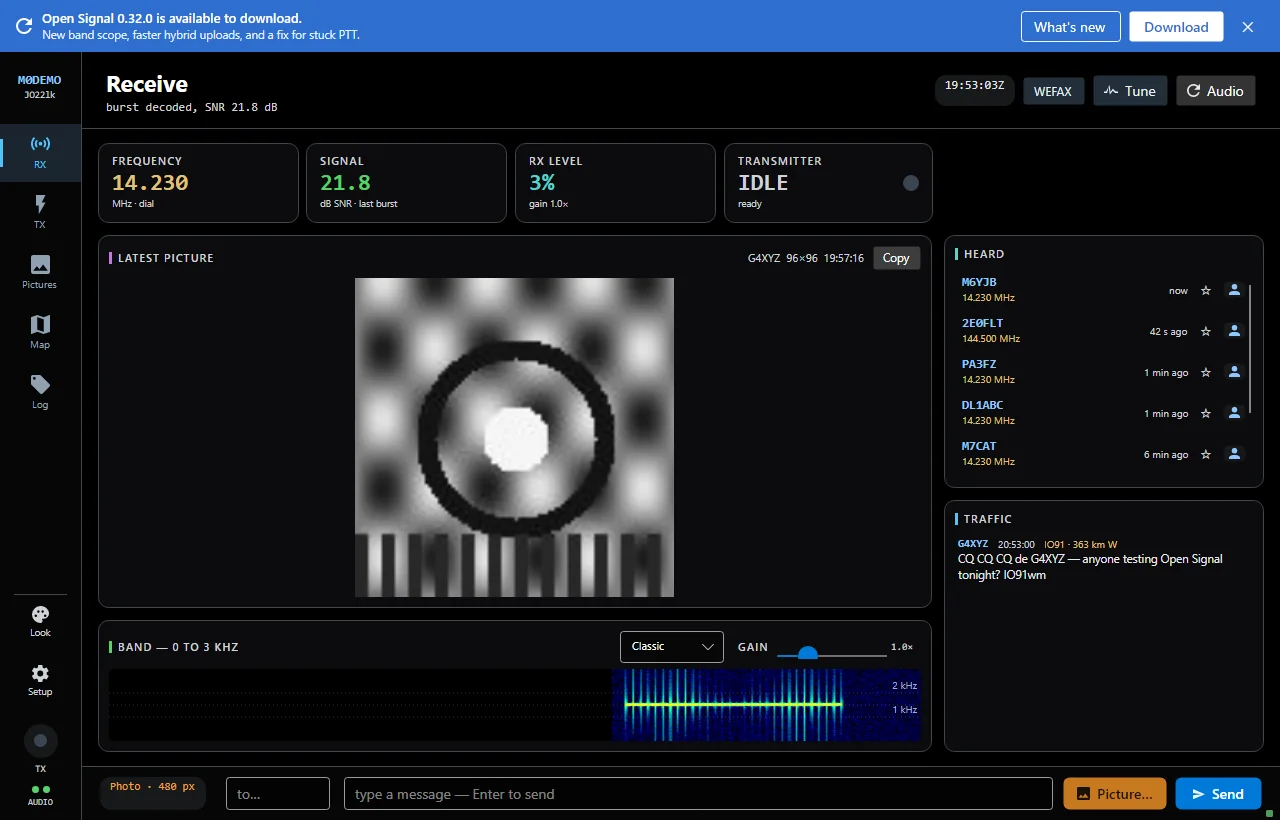
Task: Click the 144.500 MHz frequency under 2E0FLT
Action: pyautogui.click(x=991, y=339)
